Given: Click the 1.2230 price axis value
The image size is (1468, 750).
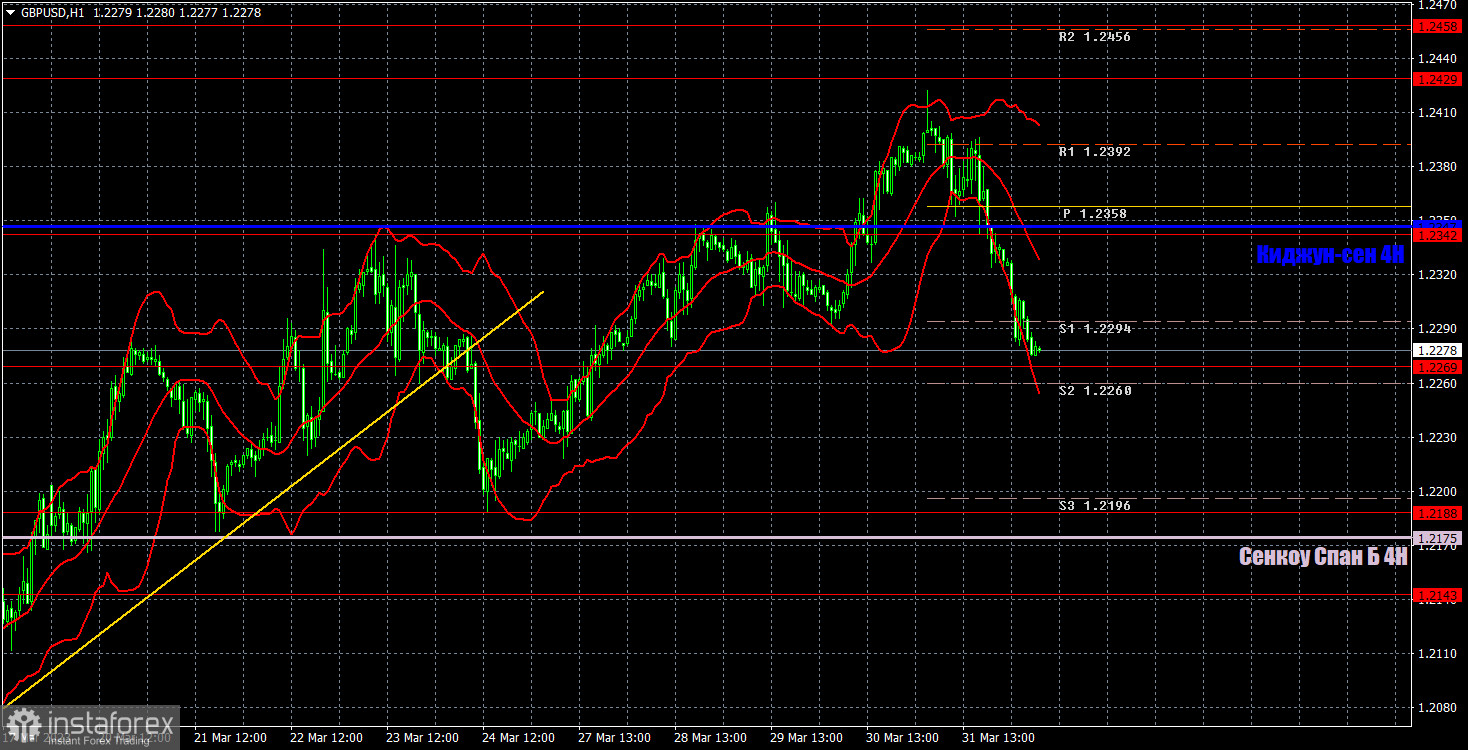Looking at the screenshot, I should point(1437,437).
